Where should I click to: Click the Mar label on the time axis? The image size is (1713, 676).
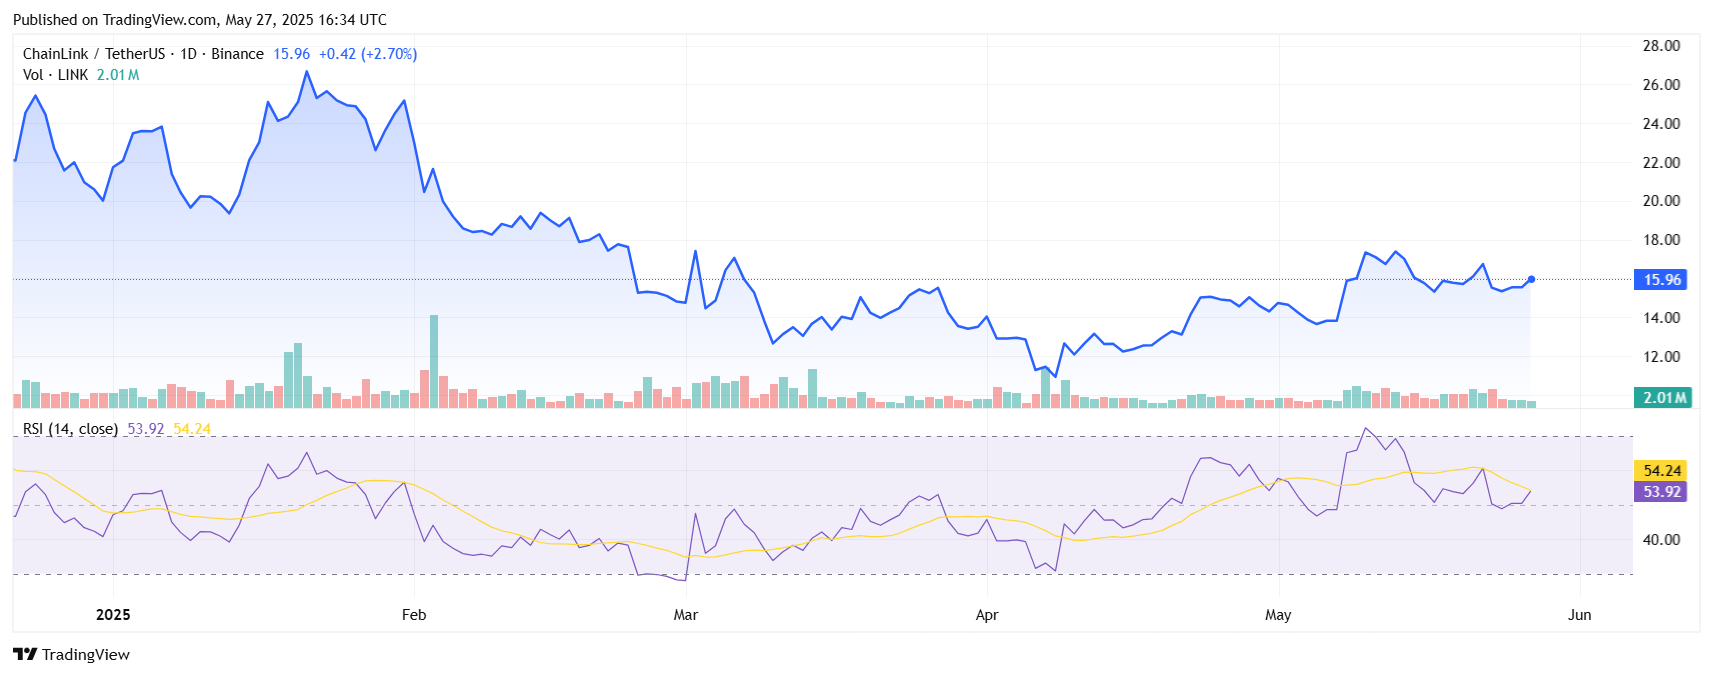coord(686,615)
